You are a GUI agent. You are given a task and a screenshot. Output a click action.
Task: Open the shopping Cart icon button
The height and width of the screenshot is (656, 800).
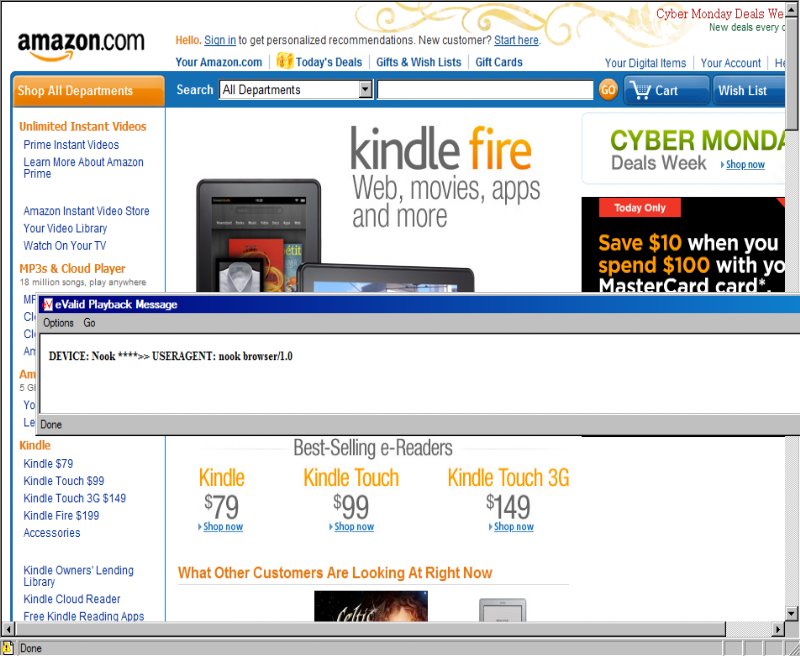tap(666, 90)
